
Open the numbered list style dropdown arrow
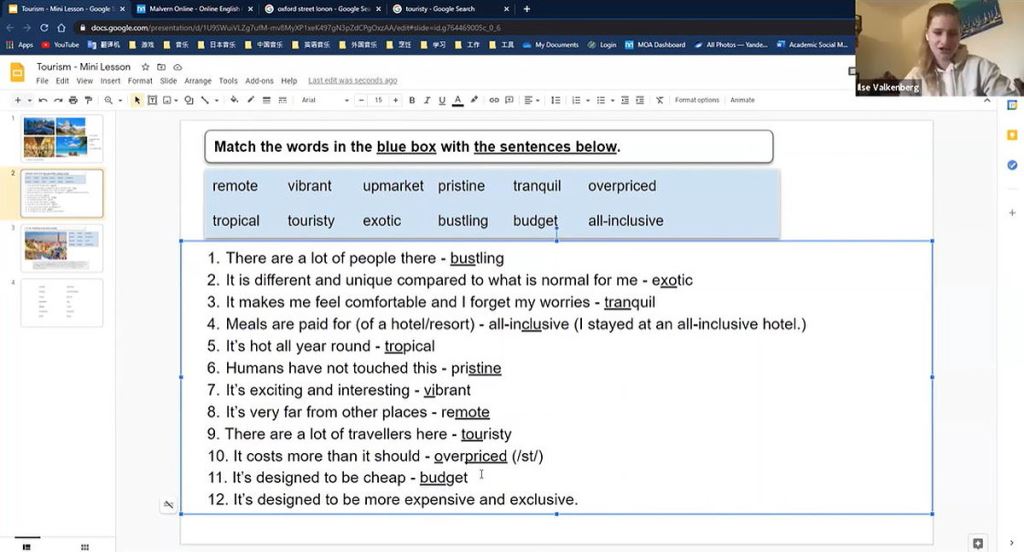(588, 101)
